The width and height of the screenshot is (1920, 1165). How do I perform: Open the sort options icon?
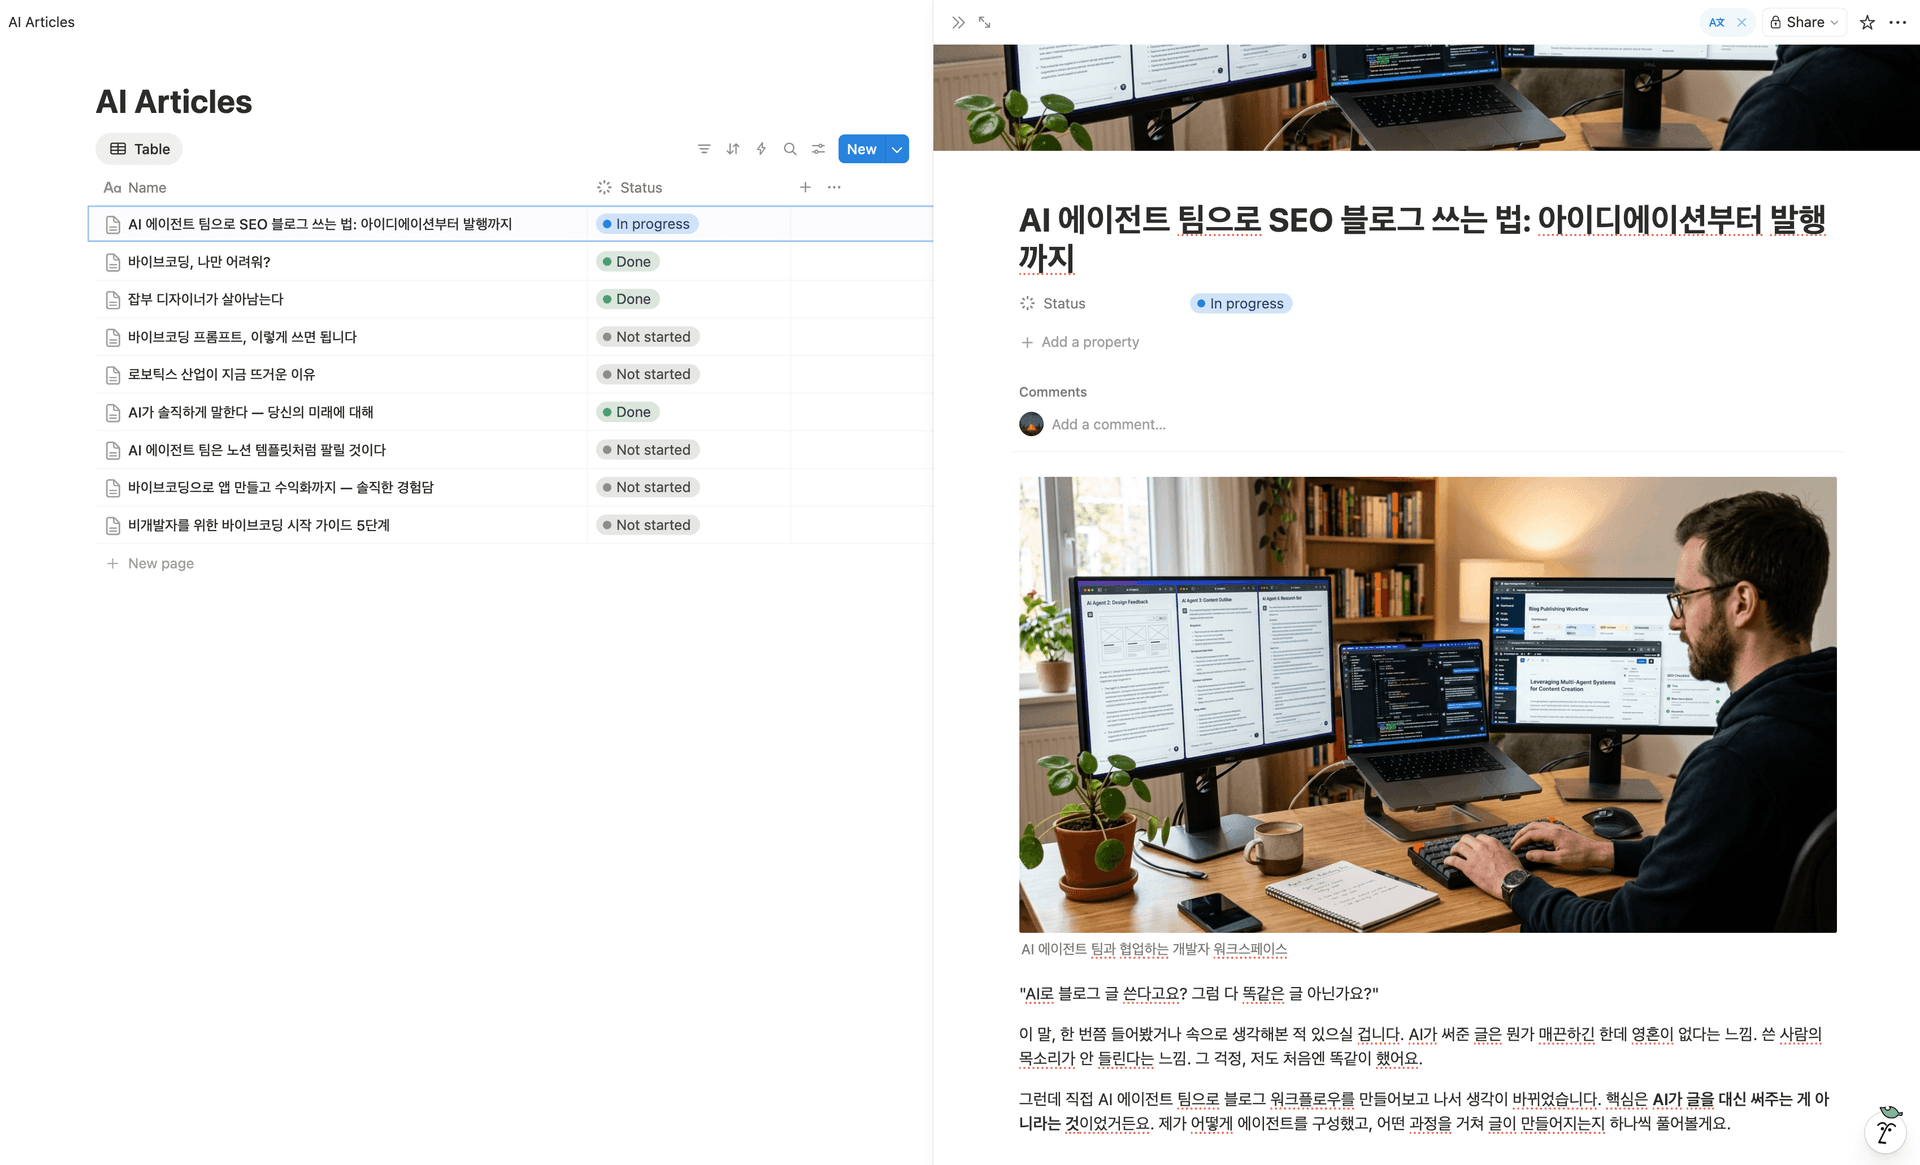[733, 148]
